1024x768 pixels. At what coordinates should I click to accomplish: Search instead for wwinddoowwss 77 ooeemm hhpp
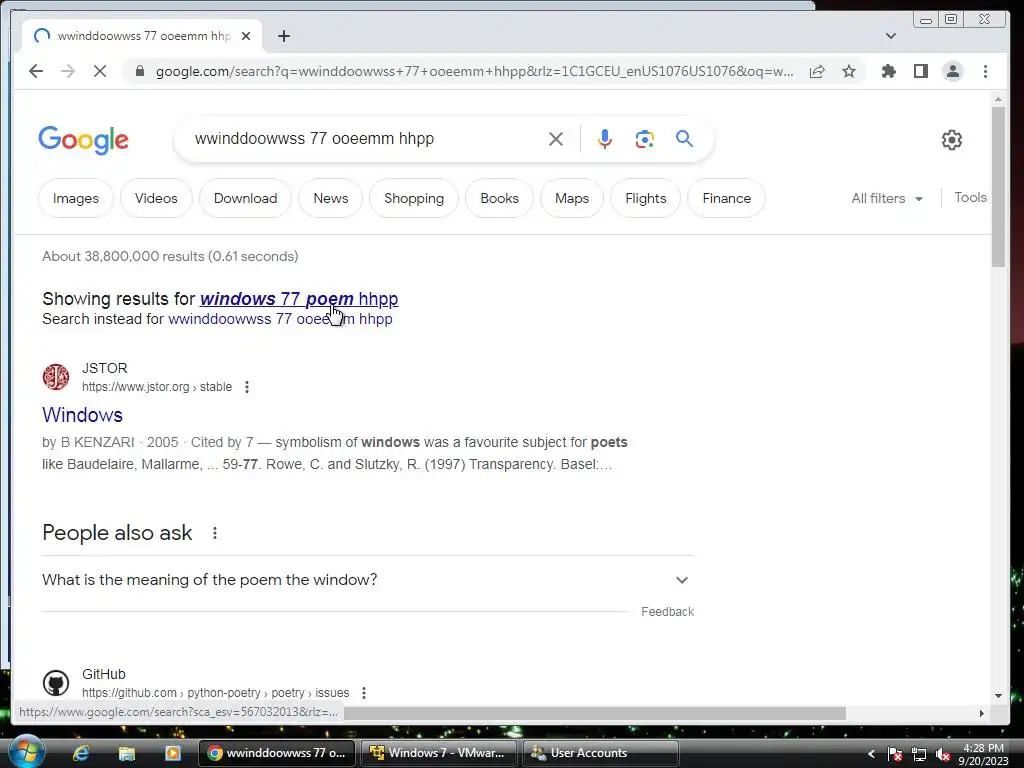tap(280, 319)
